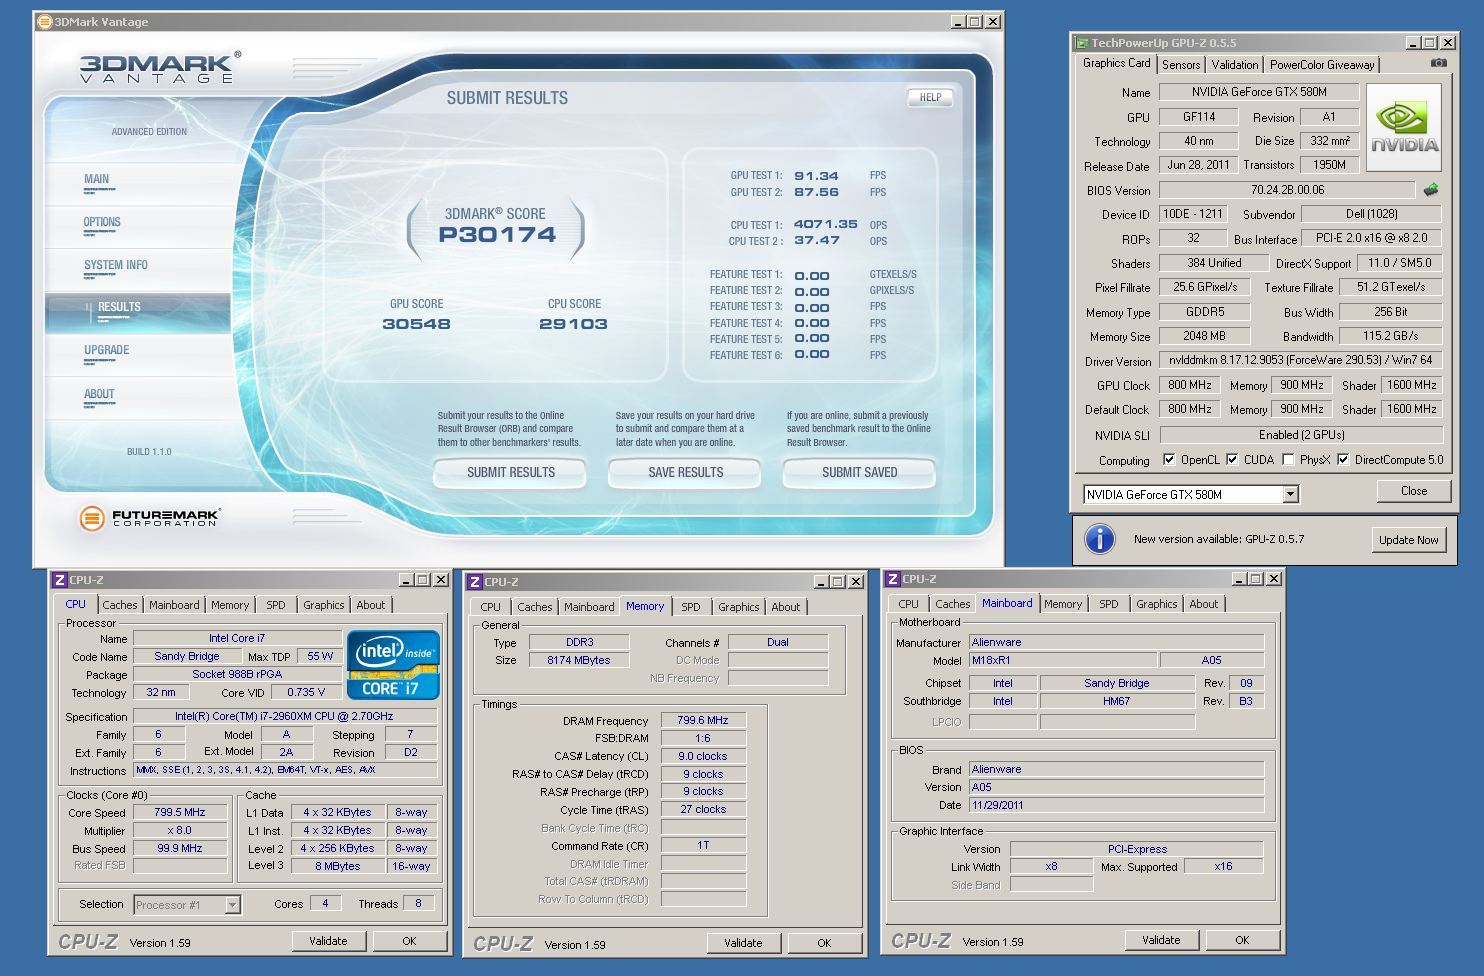Toggle the DirectCompute 5.0 checkbox
Screen dimensions: 1484x976
1343,460
